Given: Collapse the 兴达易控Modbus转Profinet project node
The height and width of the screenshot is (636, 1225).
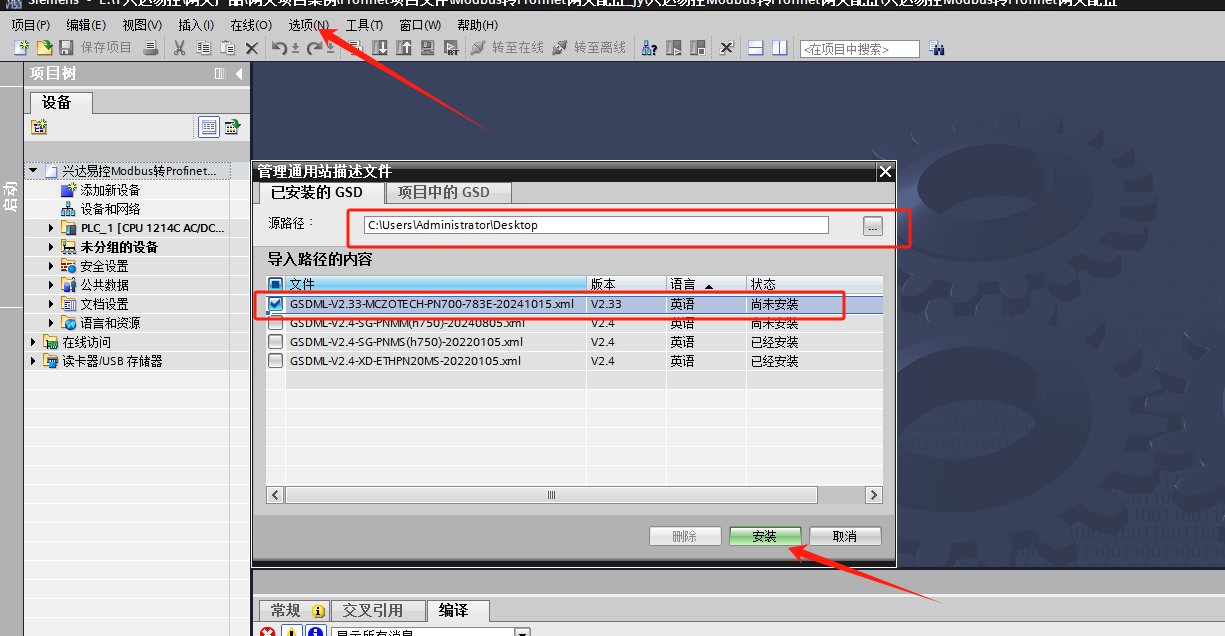Looking at the screenshot, I should [33, 171].
